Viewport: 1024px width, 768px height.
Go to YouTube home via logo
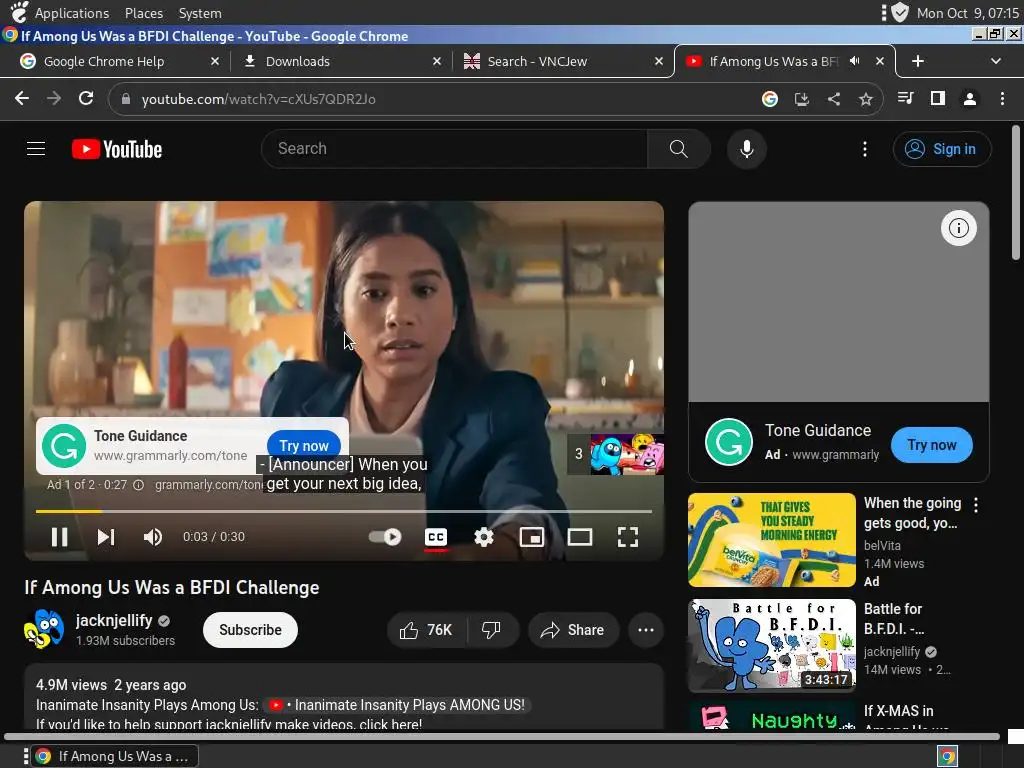click(x=117, y=149)
